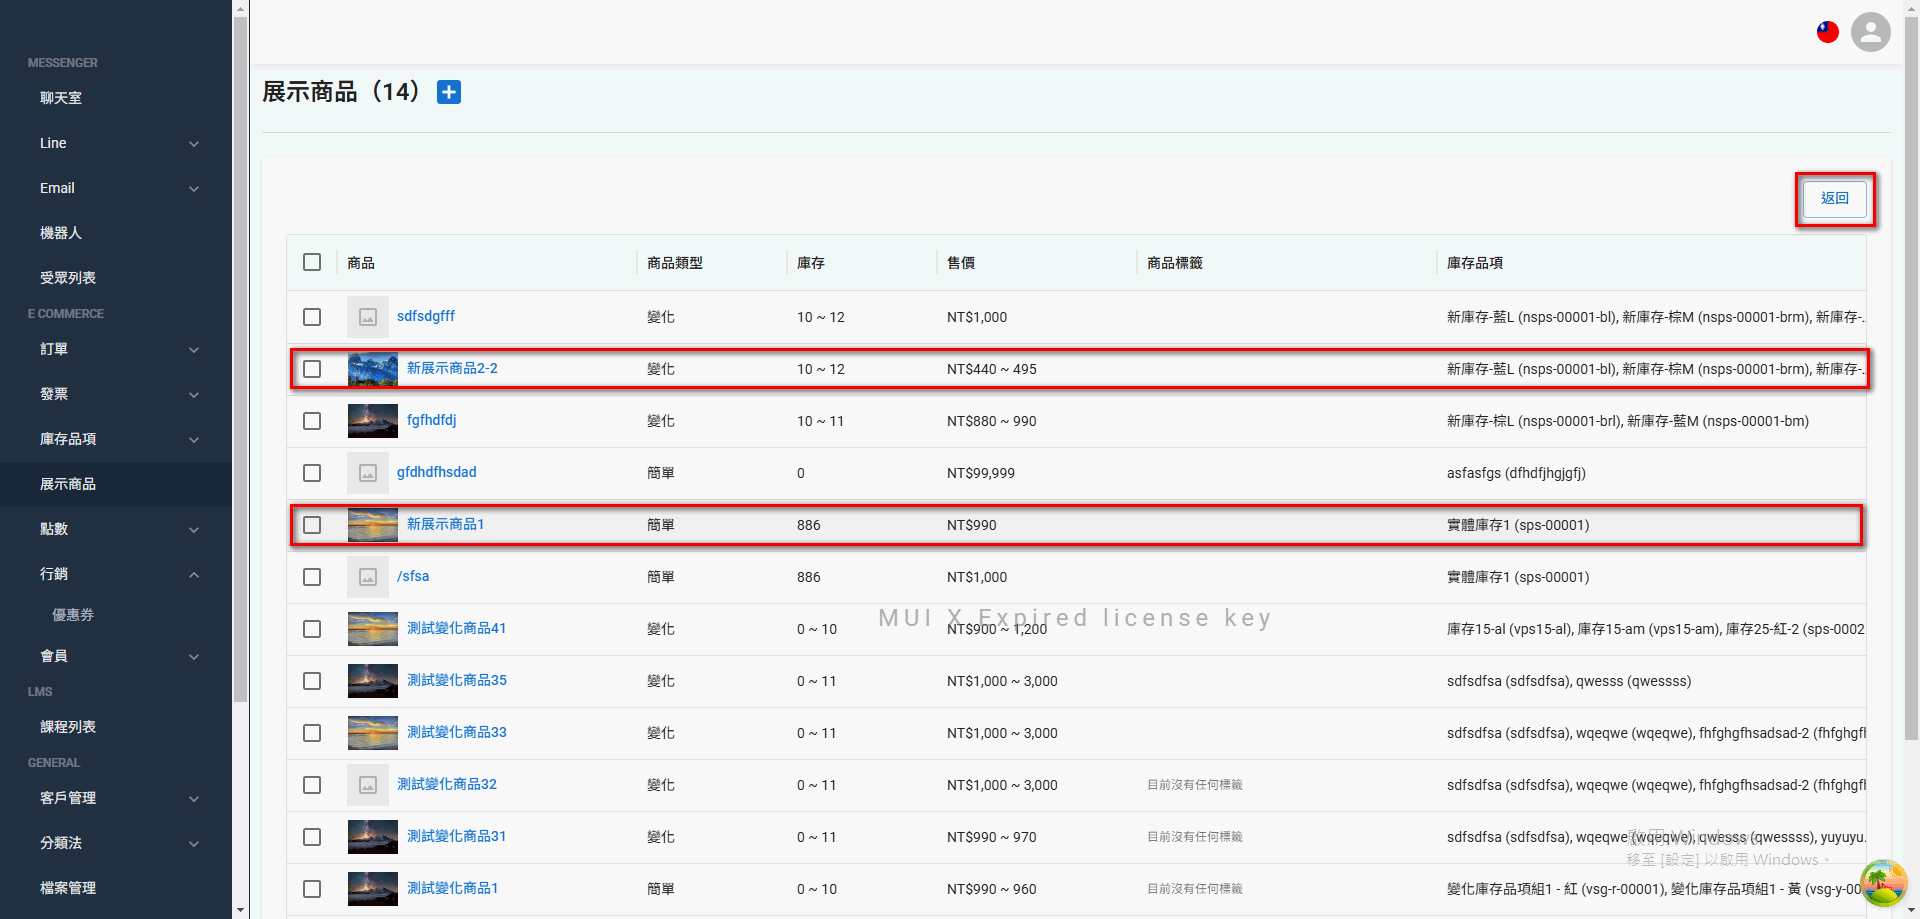
Task: Open the sdfsdgfff placeholder image icon
Action: (x=368, y=317)
